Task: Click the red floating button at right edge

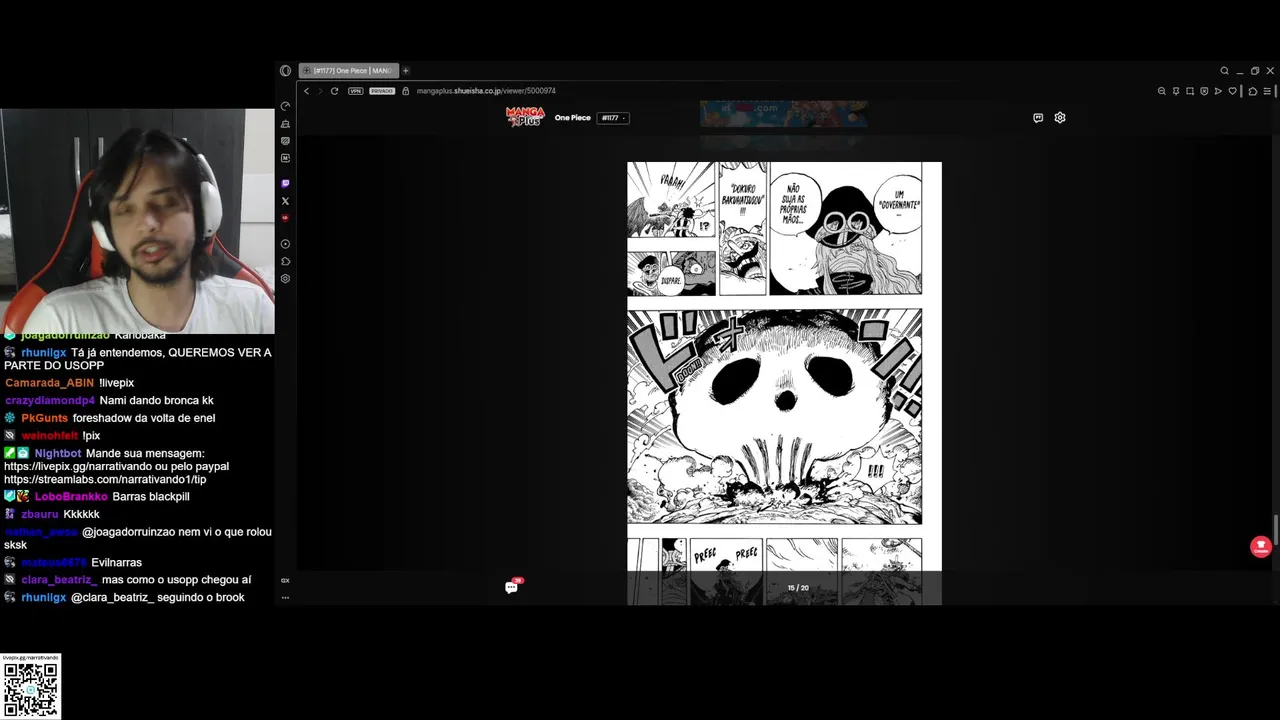Action: pos(1260,547)
